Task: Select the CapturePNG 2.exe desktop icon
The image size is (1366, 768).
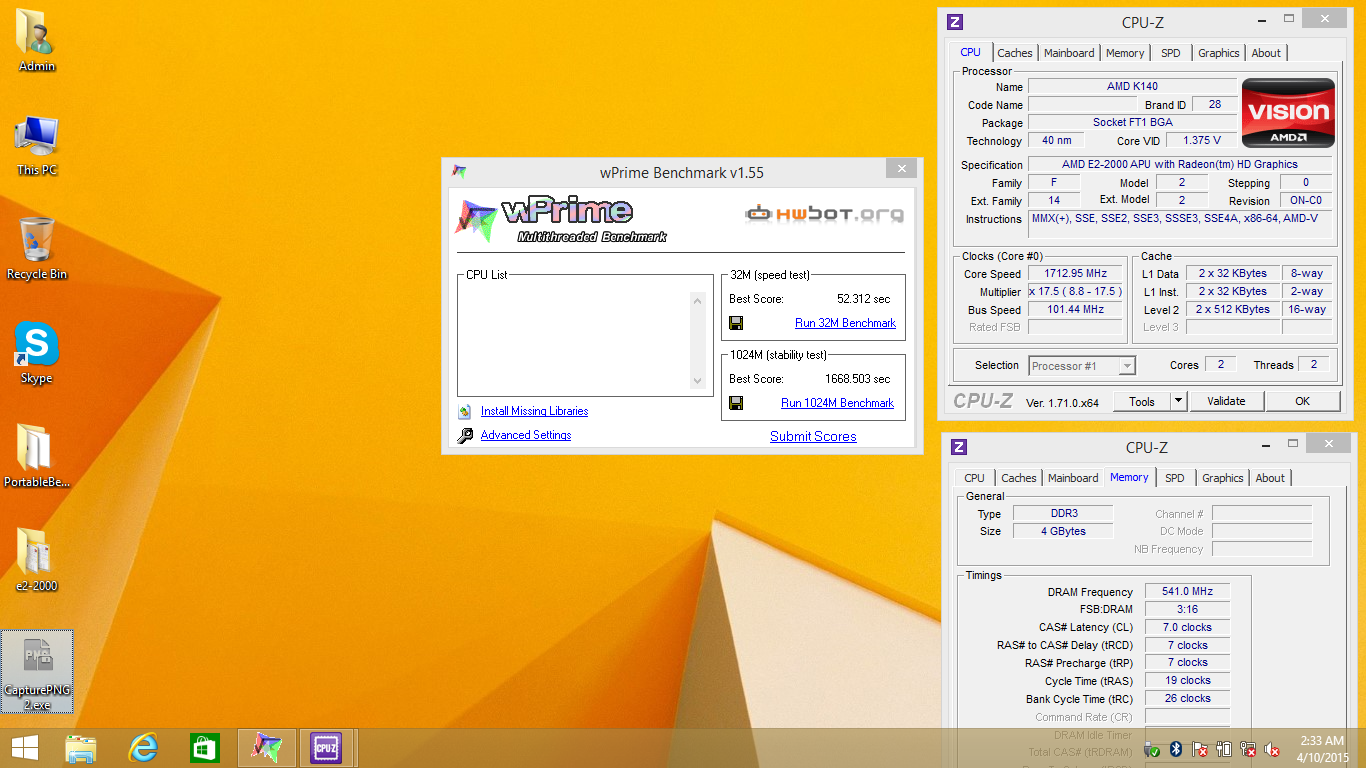Action: (37, 671)
